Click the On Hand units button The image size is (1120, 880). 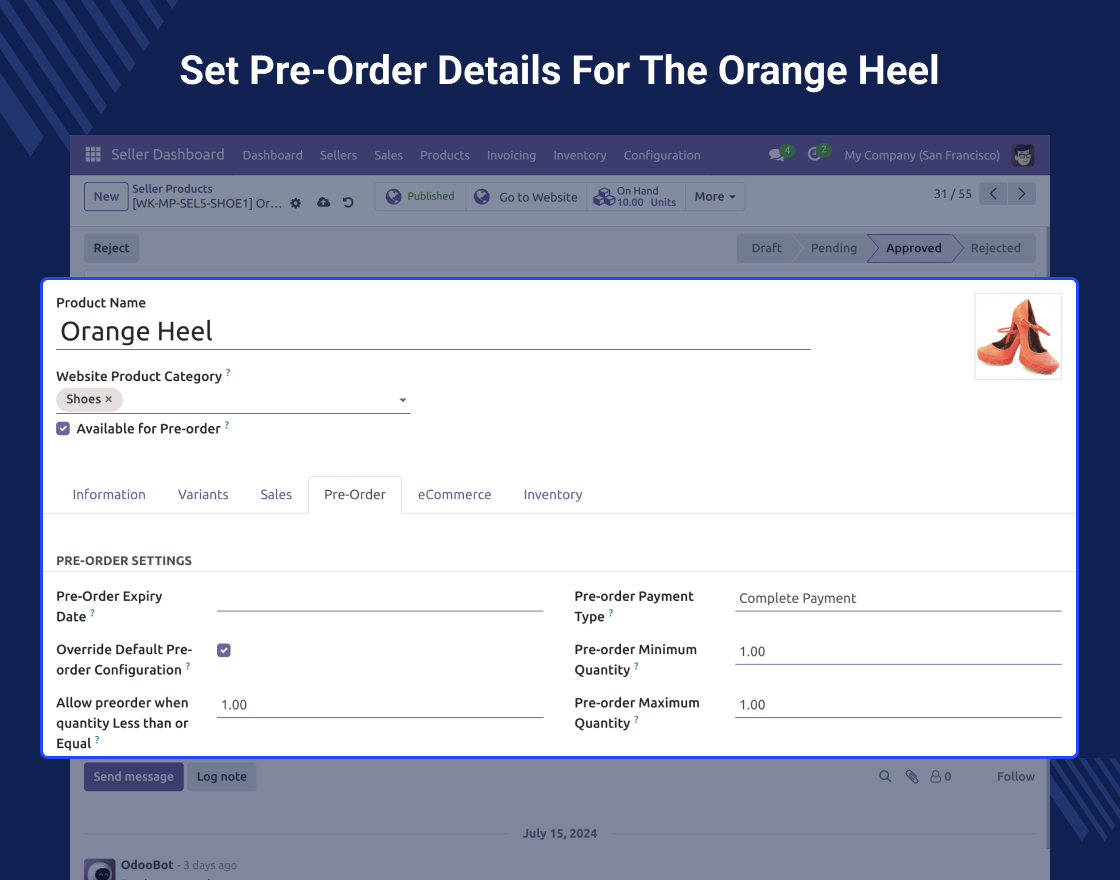click(x=636, y=196)
